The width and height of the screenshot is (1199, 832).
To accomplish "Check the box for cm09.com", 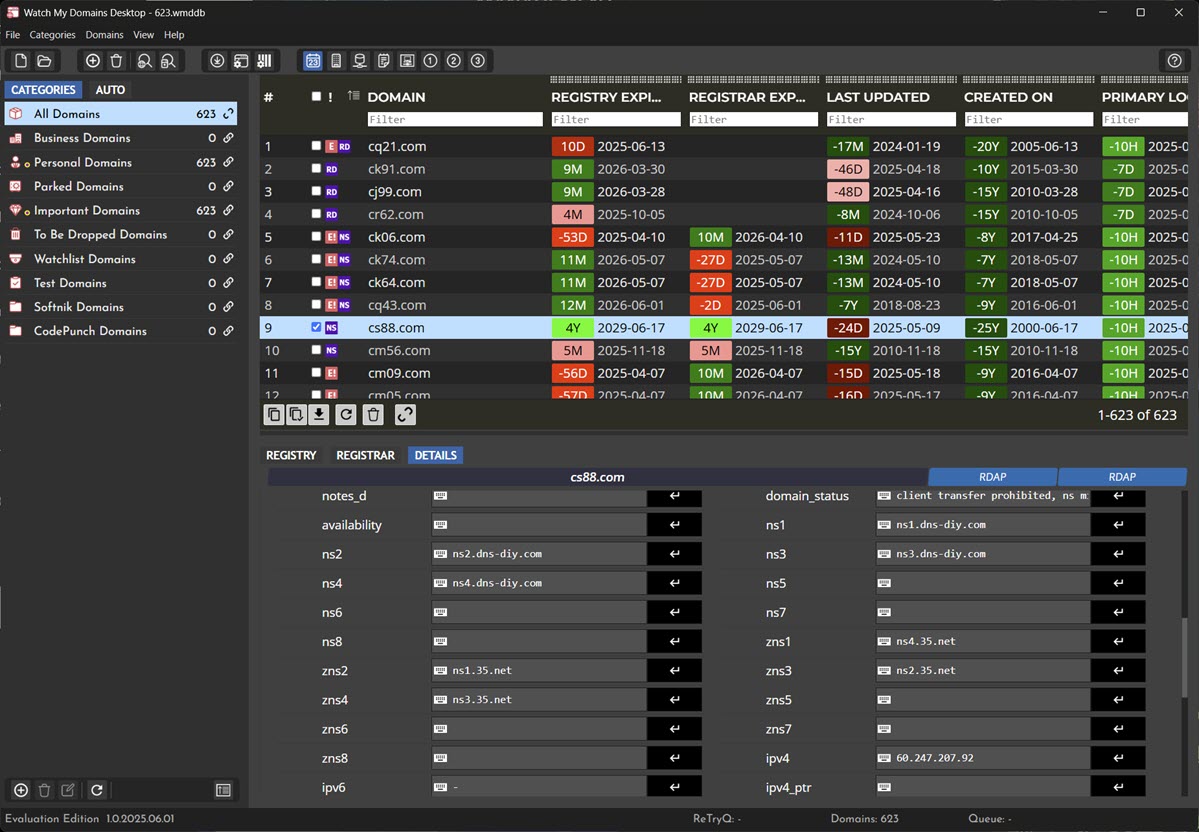I will pyautogui.click(x=317, y=372).
